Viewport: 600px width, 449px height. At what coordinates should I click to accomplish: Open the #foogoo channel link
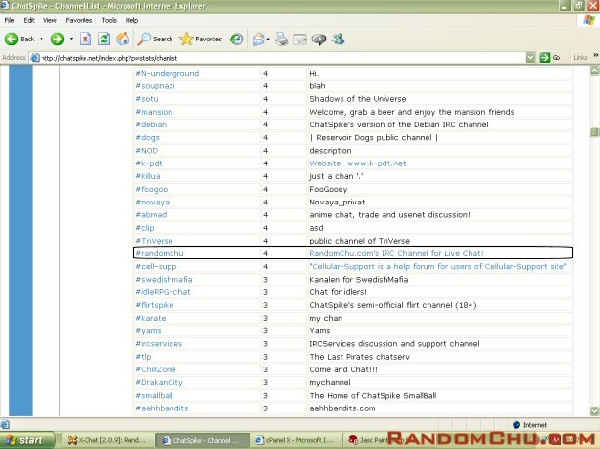coord(152,189)
